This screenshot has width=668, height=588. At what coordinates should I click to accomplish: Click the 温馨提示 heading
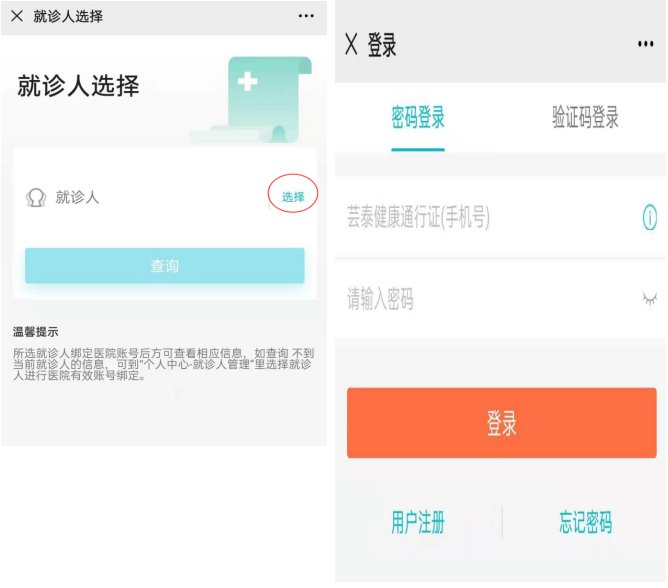(x=36, y=331)
